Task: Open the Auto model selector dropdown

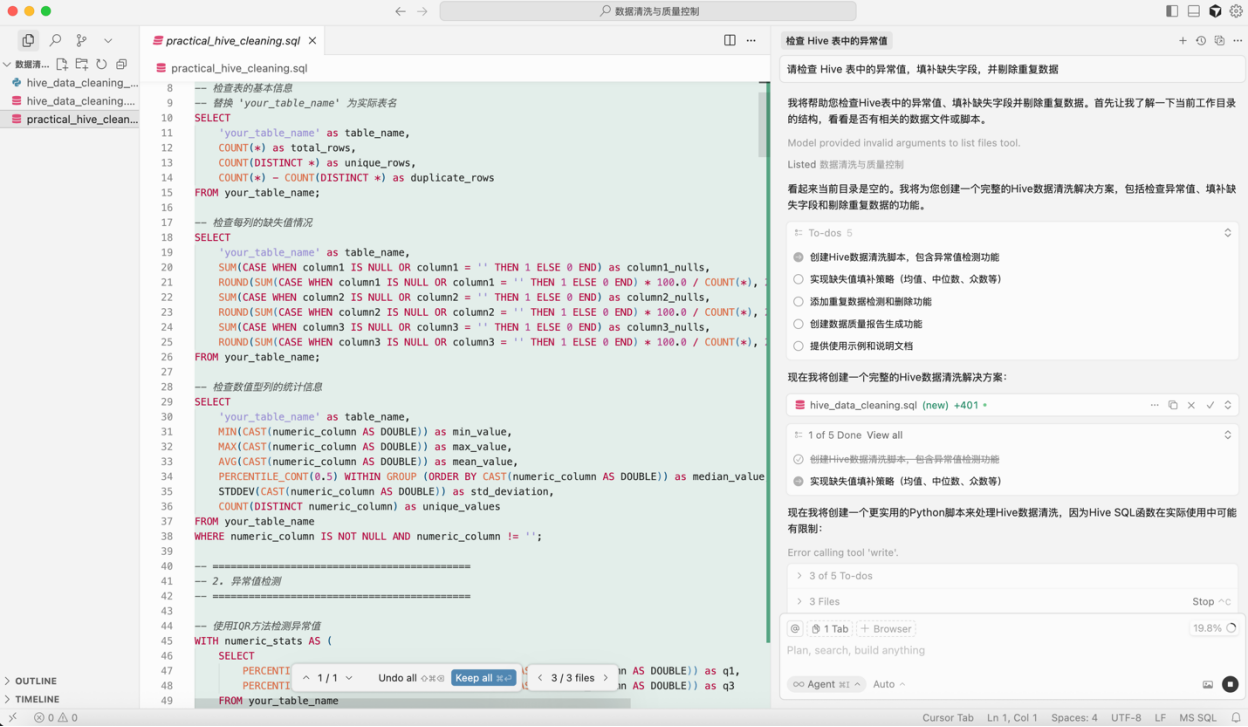Action: [889, 685]
